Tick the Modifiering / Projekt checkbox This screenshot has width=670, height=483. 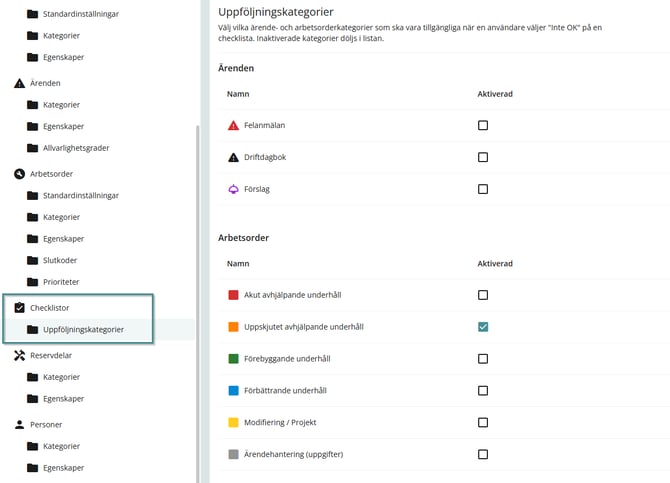483,422
